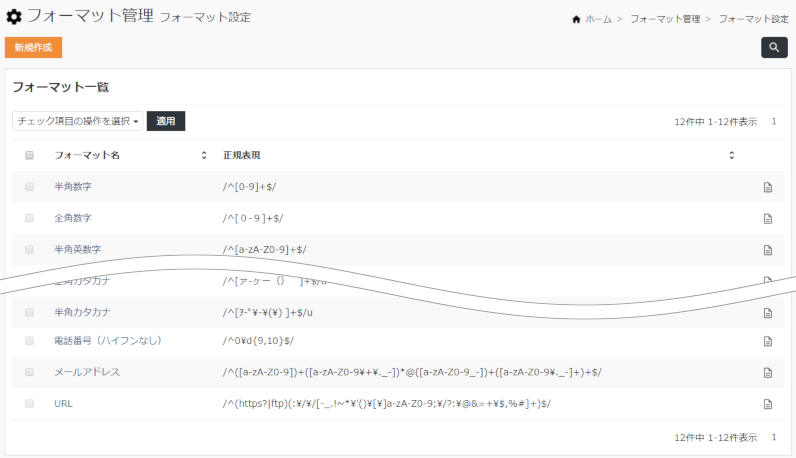This screenshot has height=458, width=796.
Task: Sort by フォーマット名 using its sort arrows
Action: 204,155
